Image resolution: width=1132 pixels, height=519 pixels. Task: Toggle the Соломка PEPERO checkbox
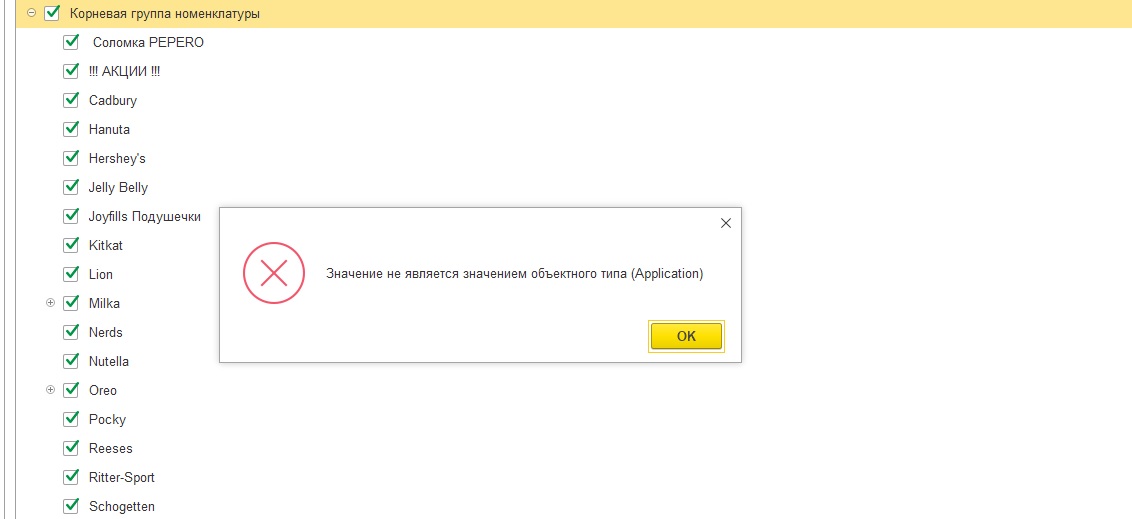(71, 43)
